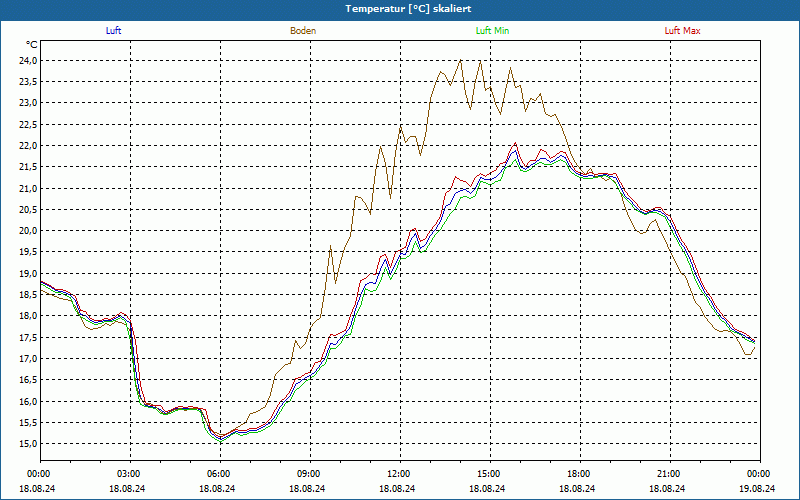Viewport: 800px width, 500px height.
Task: Click the '°C' unit label on the axis
Action: pyautogui.click(x=32, y=45)
